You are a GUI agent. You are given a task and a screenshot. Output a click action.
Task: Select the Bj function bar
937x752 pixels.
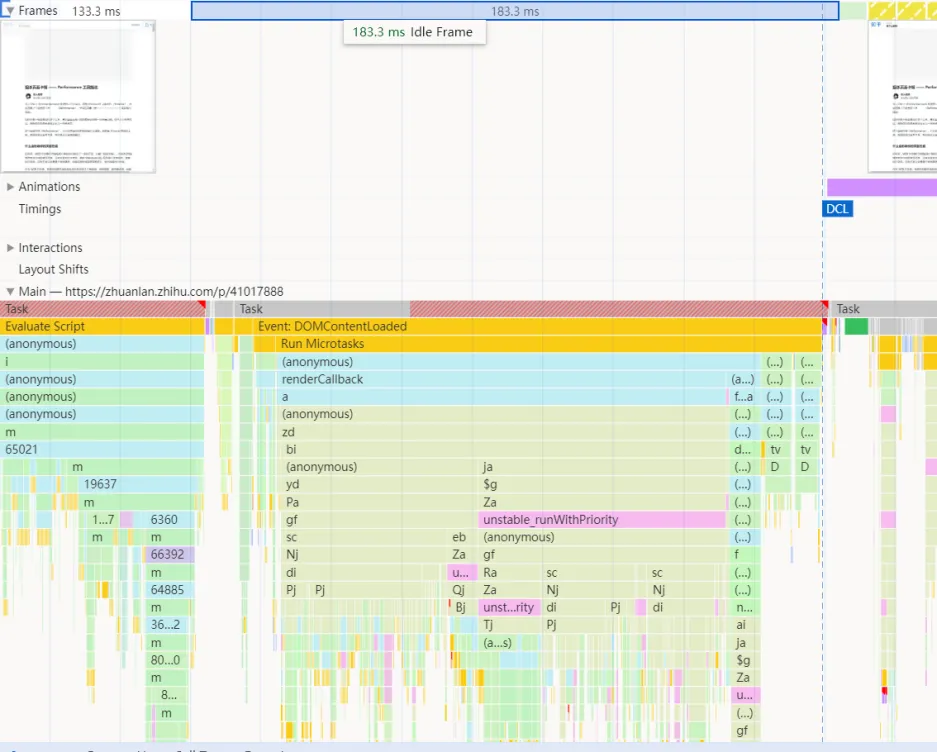pos(464,607)
